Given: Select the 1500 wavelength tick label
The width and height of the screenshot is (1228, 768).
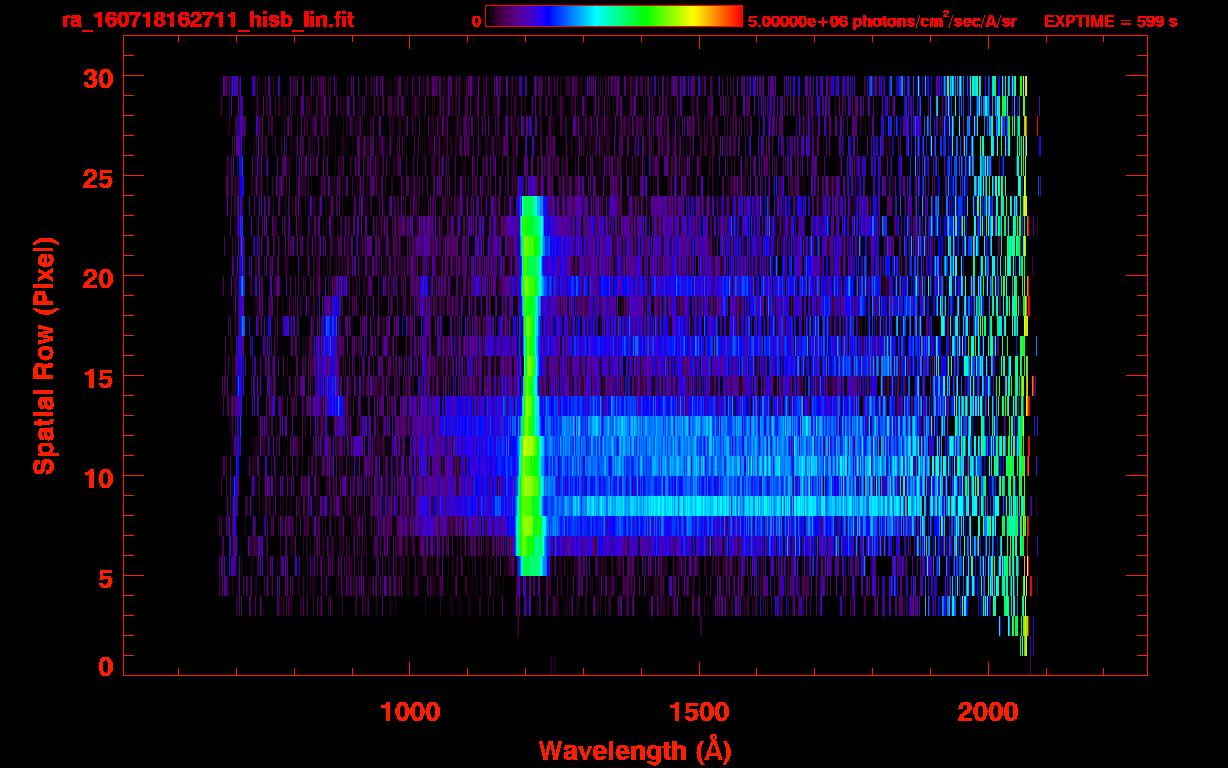Looking at the screenshot, I should [699, 712].
